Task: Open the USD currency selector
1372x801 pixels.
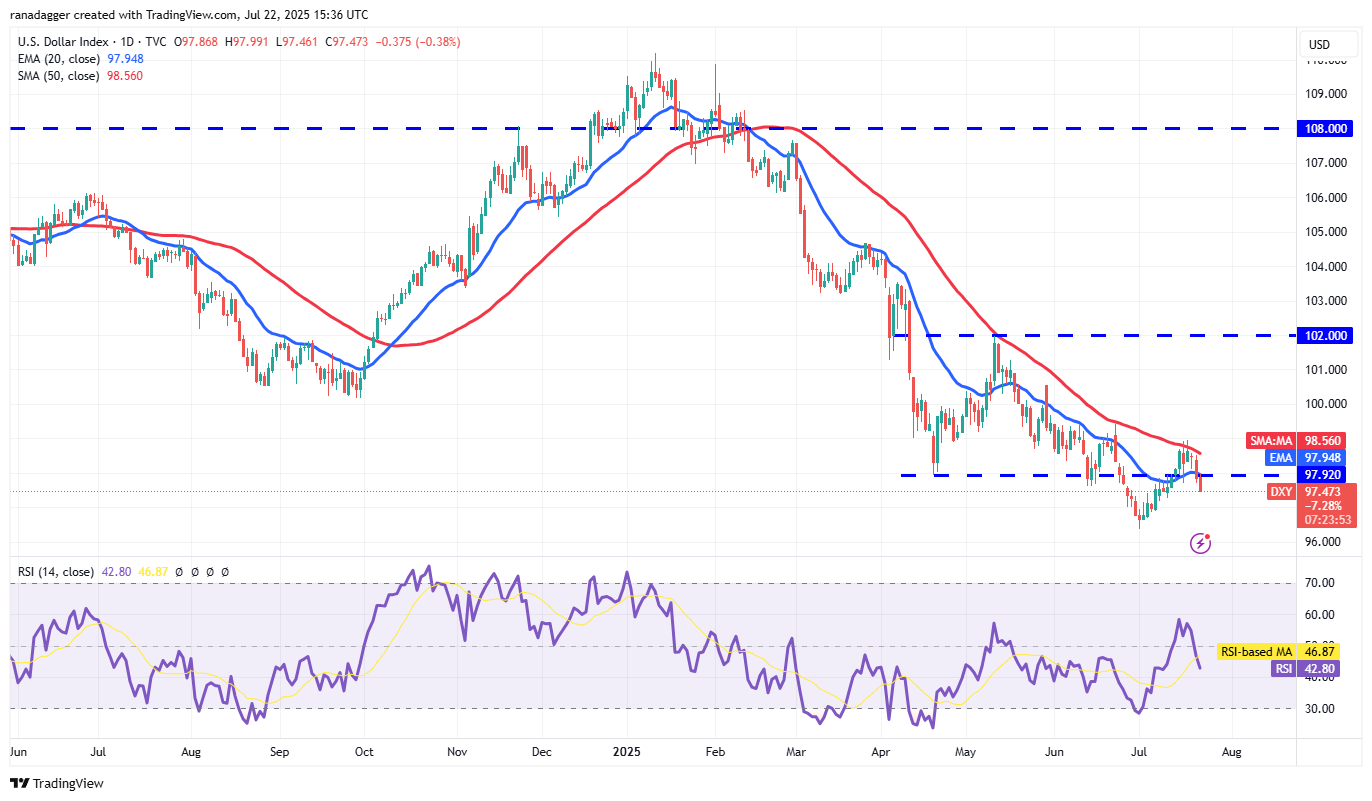Action: tap(1319, 45)
